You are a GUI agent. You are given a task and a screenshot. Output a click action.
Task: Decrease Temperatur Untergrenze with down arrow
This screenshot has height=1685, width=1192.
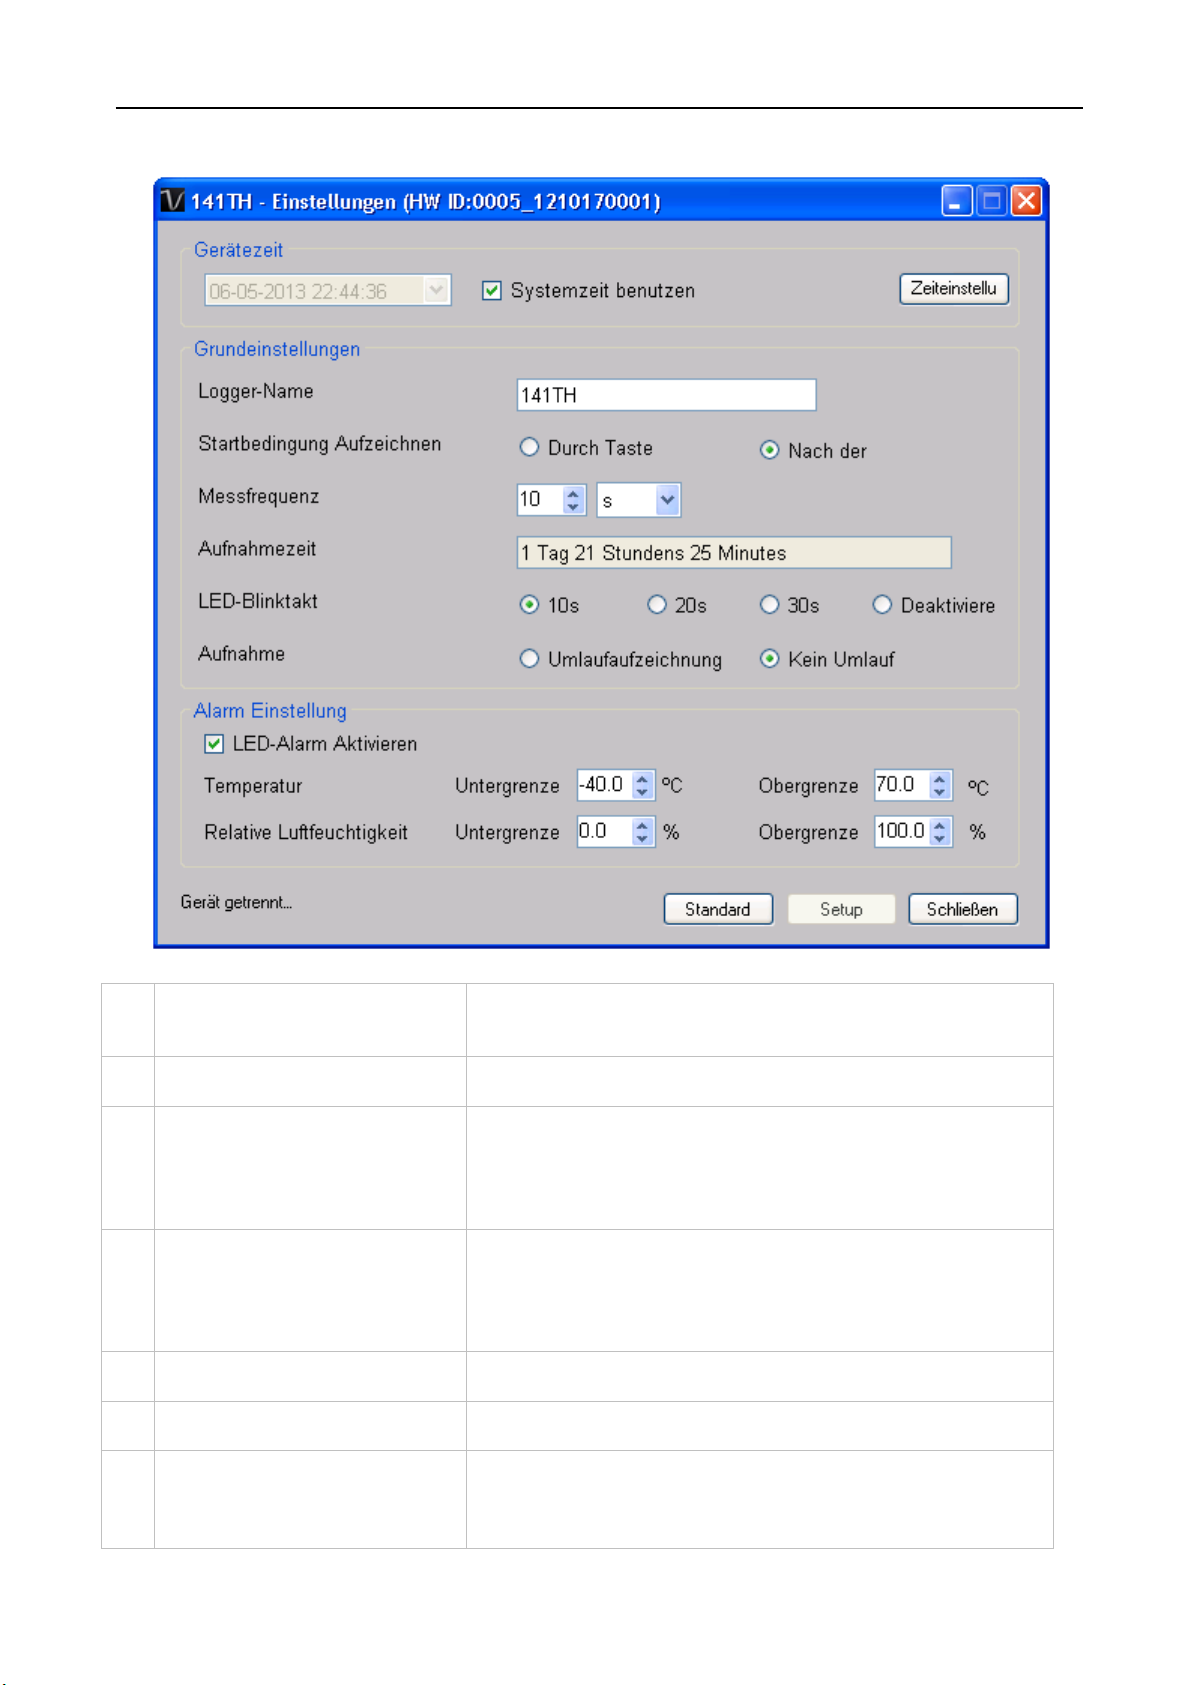pos(643,792)
